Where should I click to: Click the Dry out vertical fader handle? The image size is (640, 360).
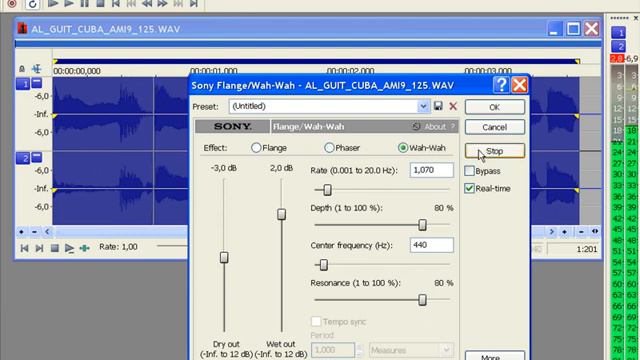click(224, 258)
